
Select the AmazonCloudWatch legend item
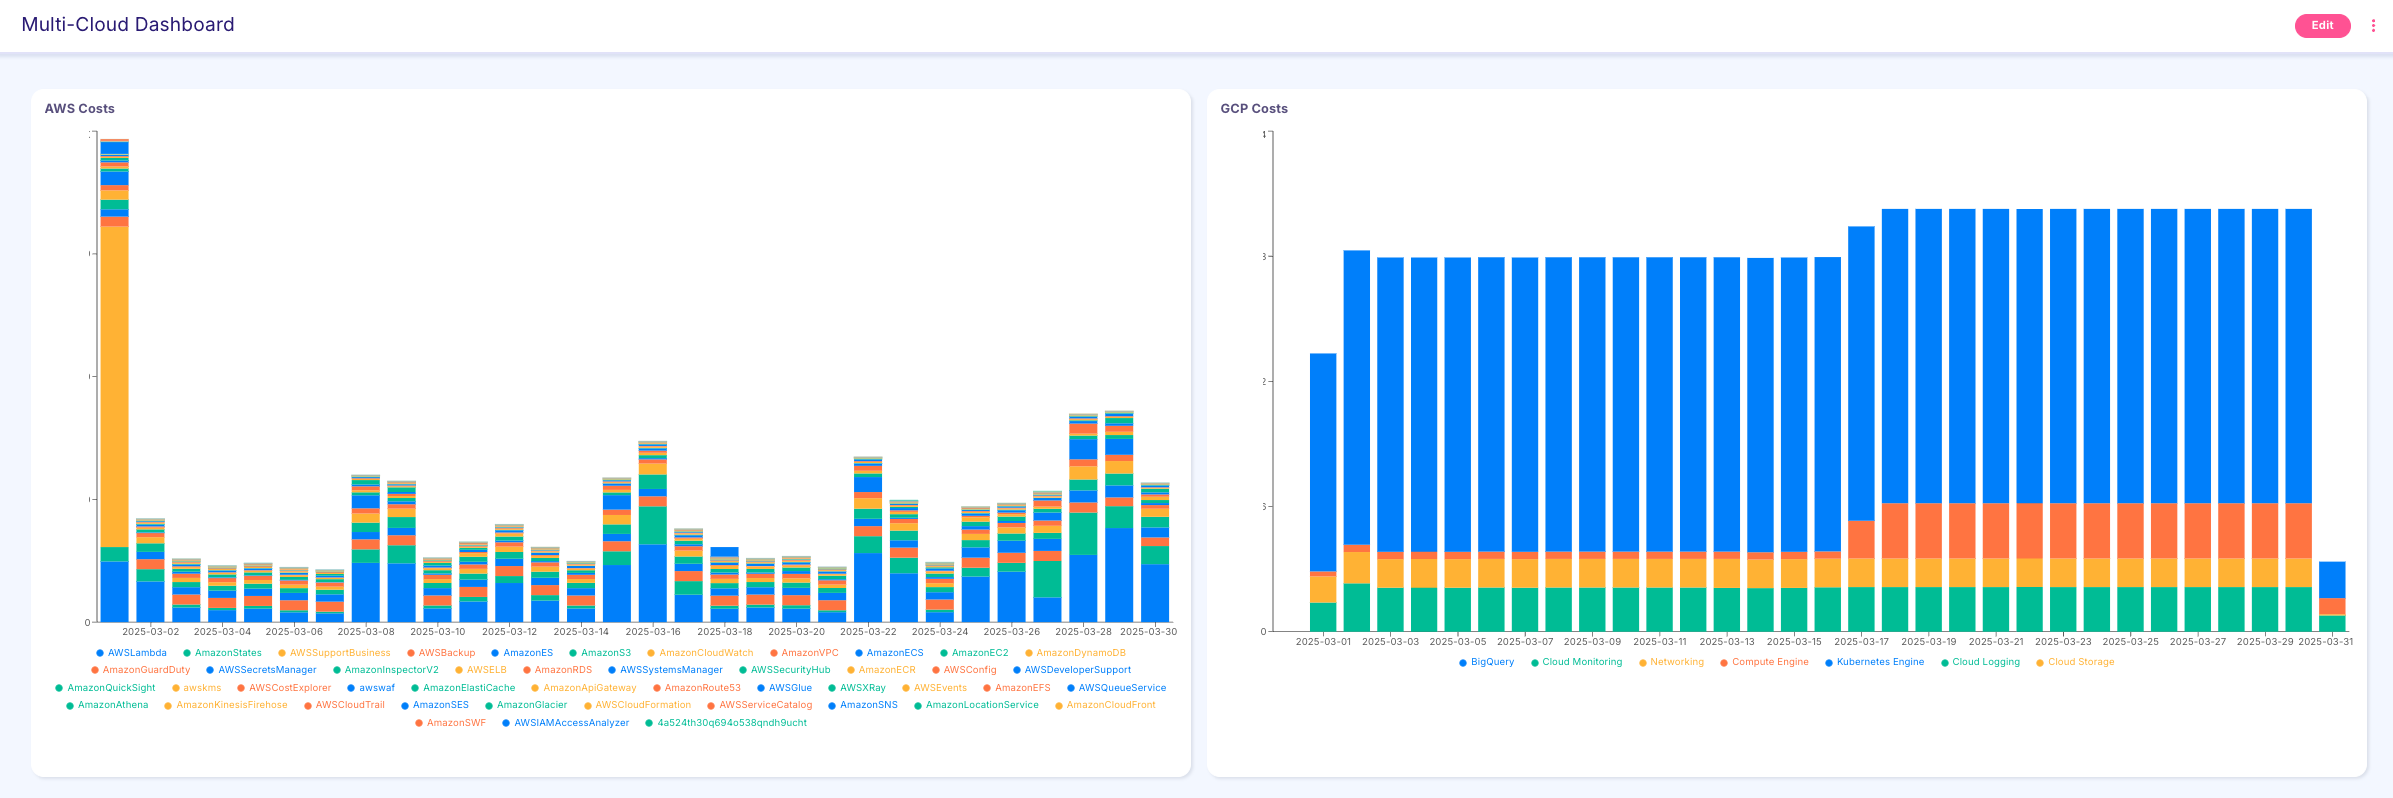[x=705, y=653]
